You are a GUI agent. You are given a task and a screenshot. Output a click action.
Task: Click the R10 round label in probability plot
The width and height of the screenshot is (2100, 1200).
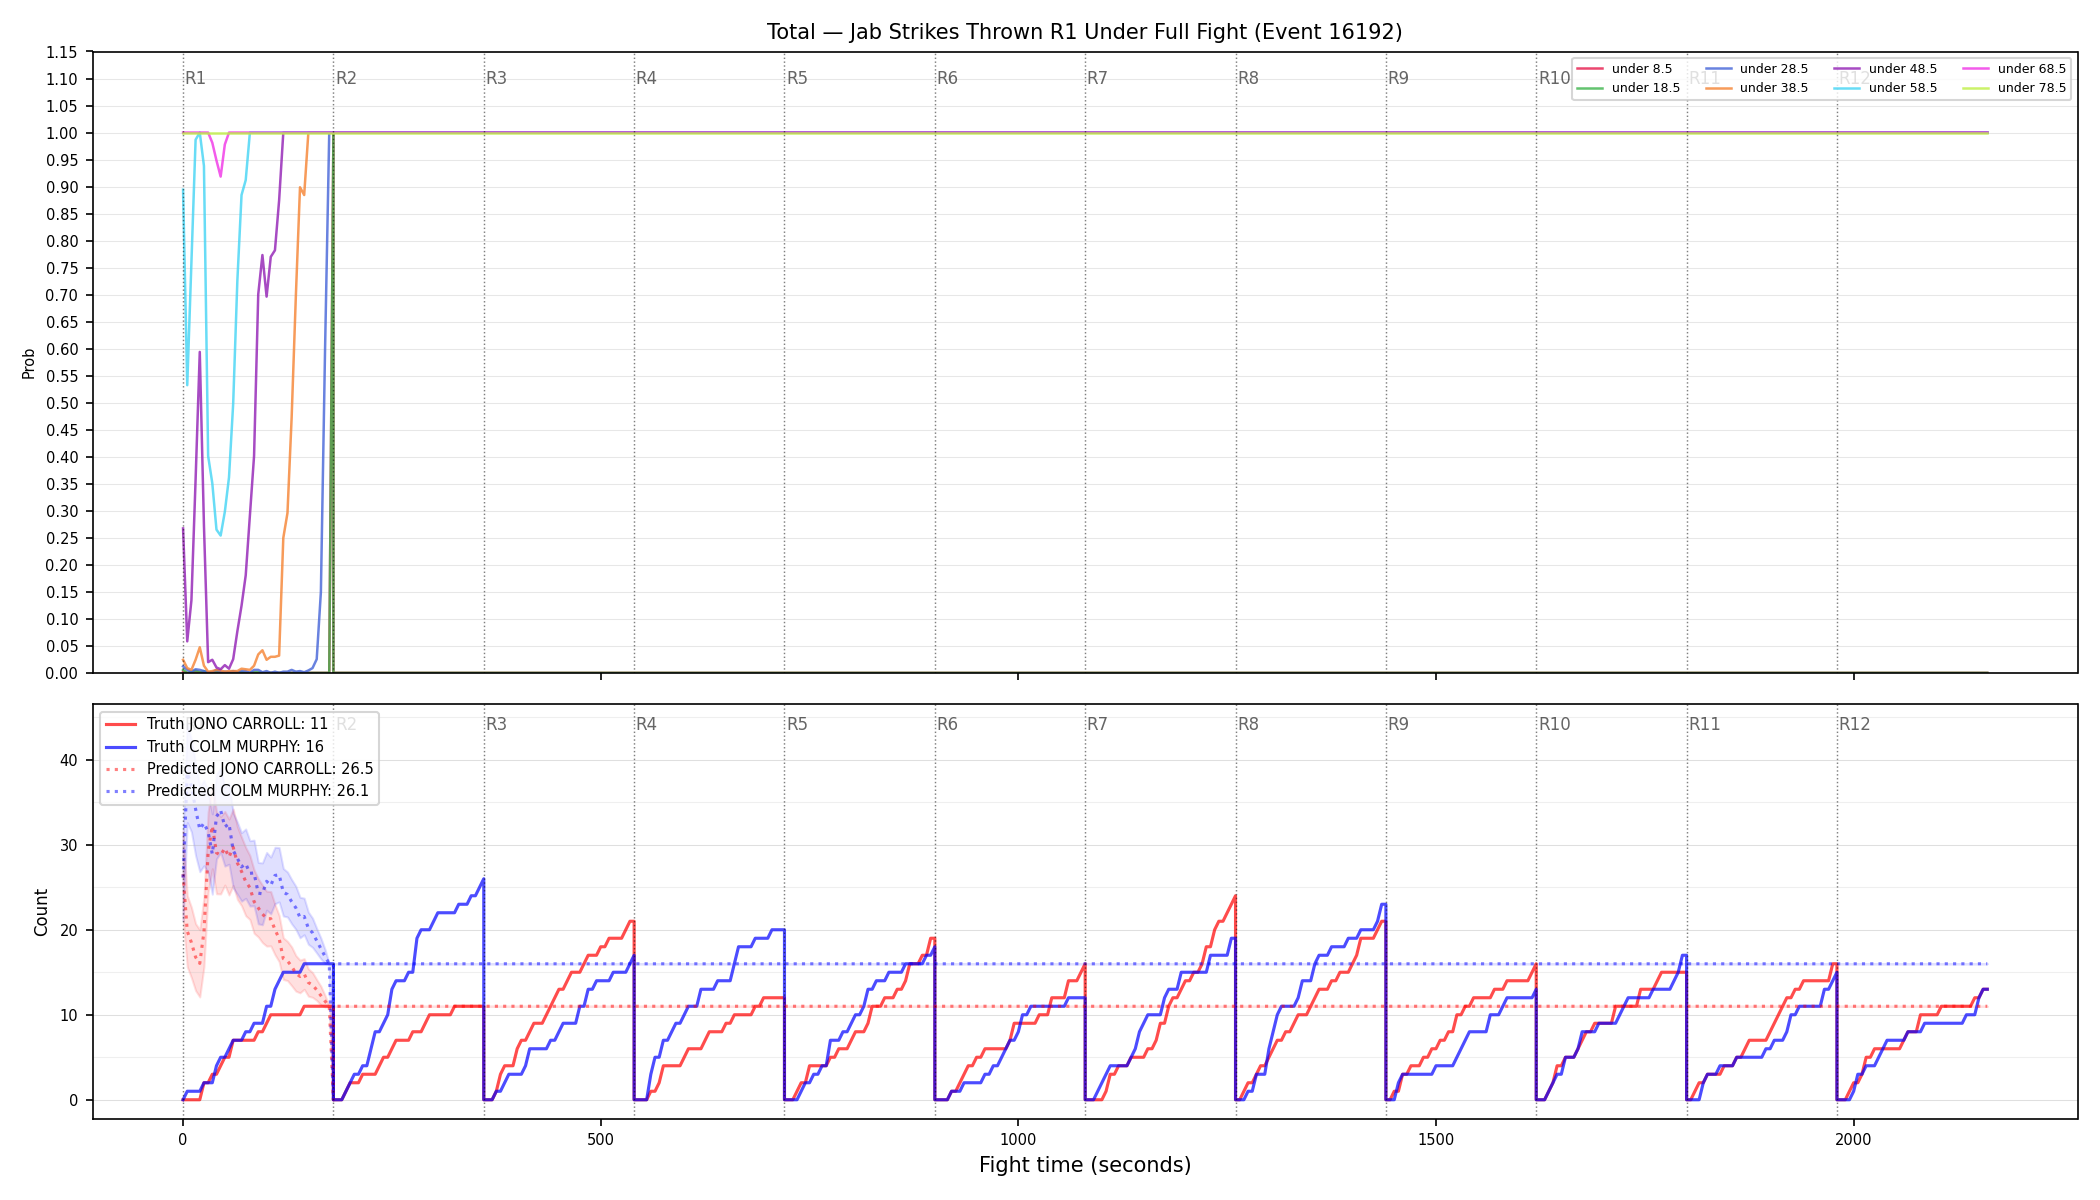click(1554, 78)
